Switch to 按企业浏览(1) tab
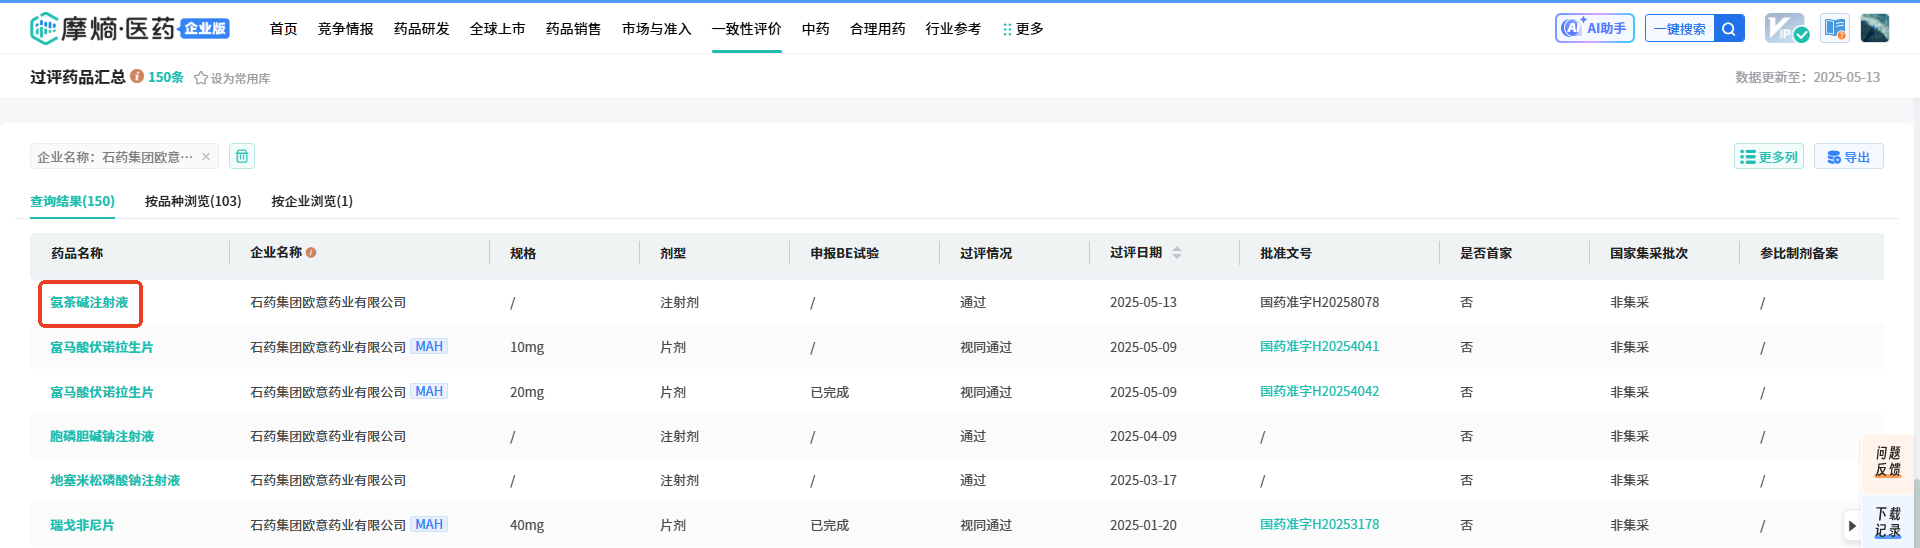The image size is (1920, 548). pos(312,201)
